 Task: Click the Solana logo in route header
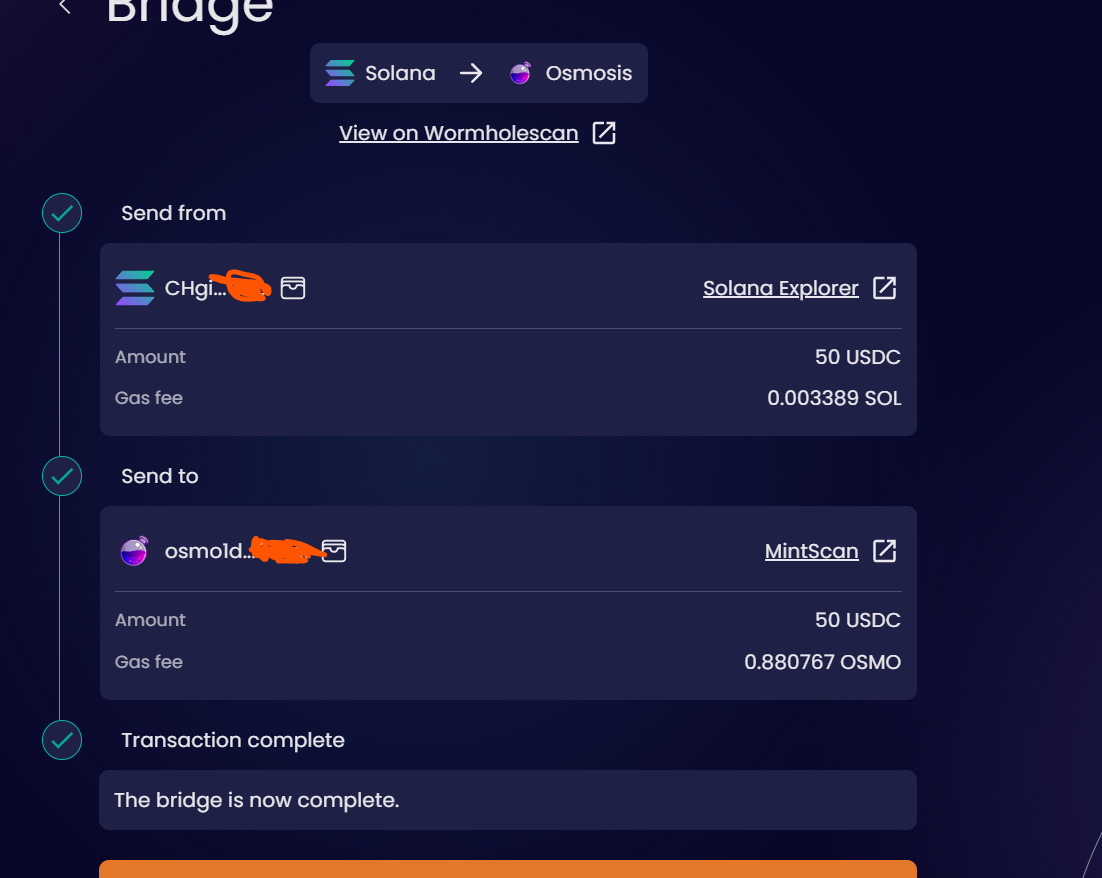click(x=340, y=73)
